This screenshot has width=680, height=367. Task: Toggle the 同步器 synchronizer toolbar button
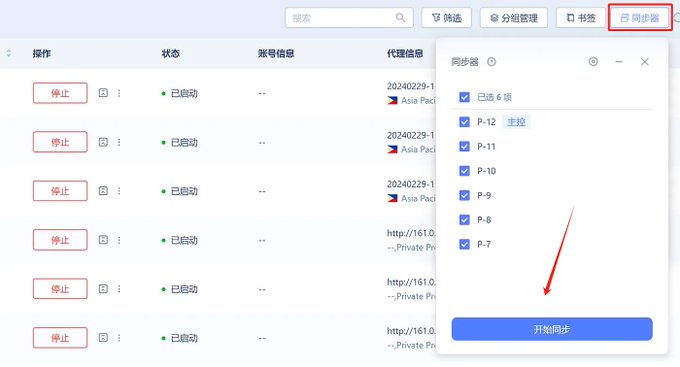click(x=640, y=18)
